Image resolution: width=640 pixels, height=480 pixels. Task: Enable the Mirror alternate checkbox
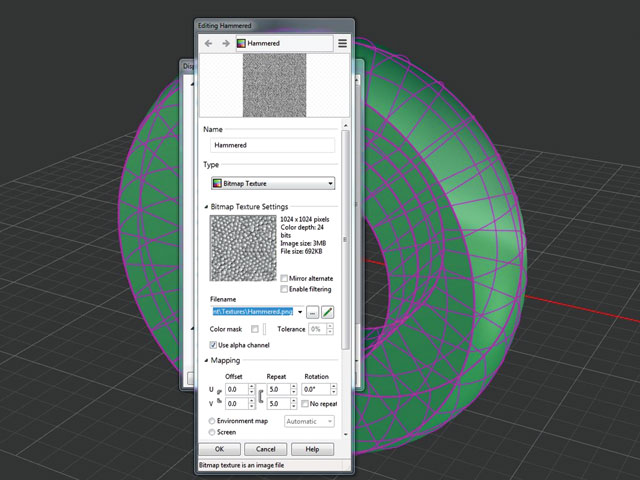(x=284, y=278)
